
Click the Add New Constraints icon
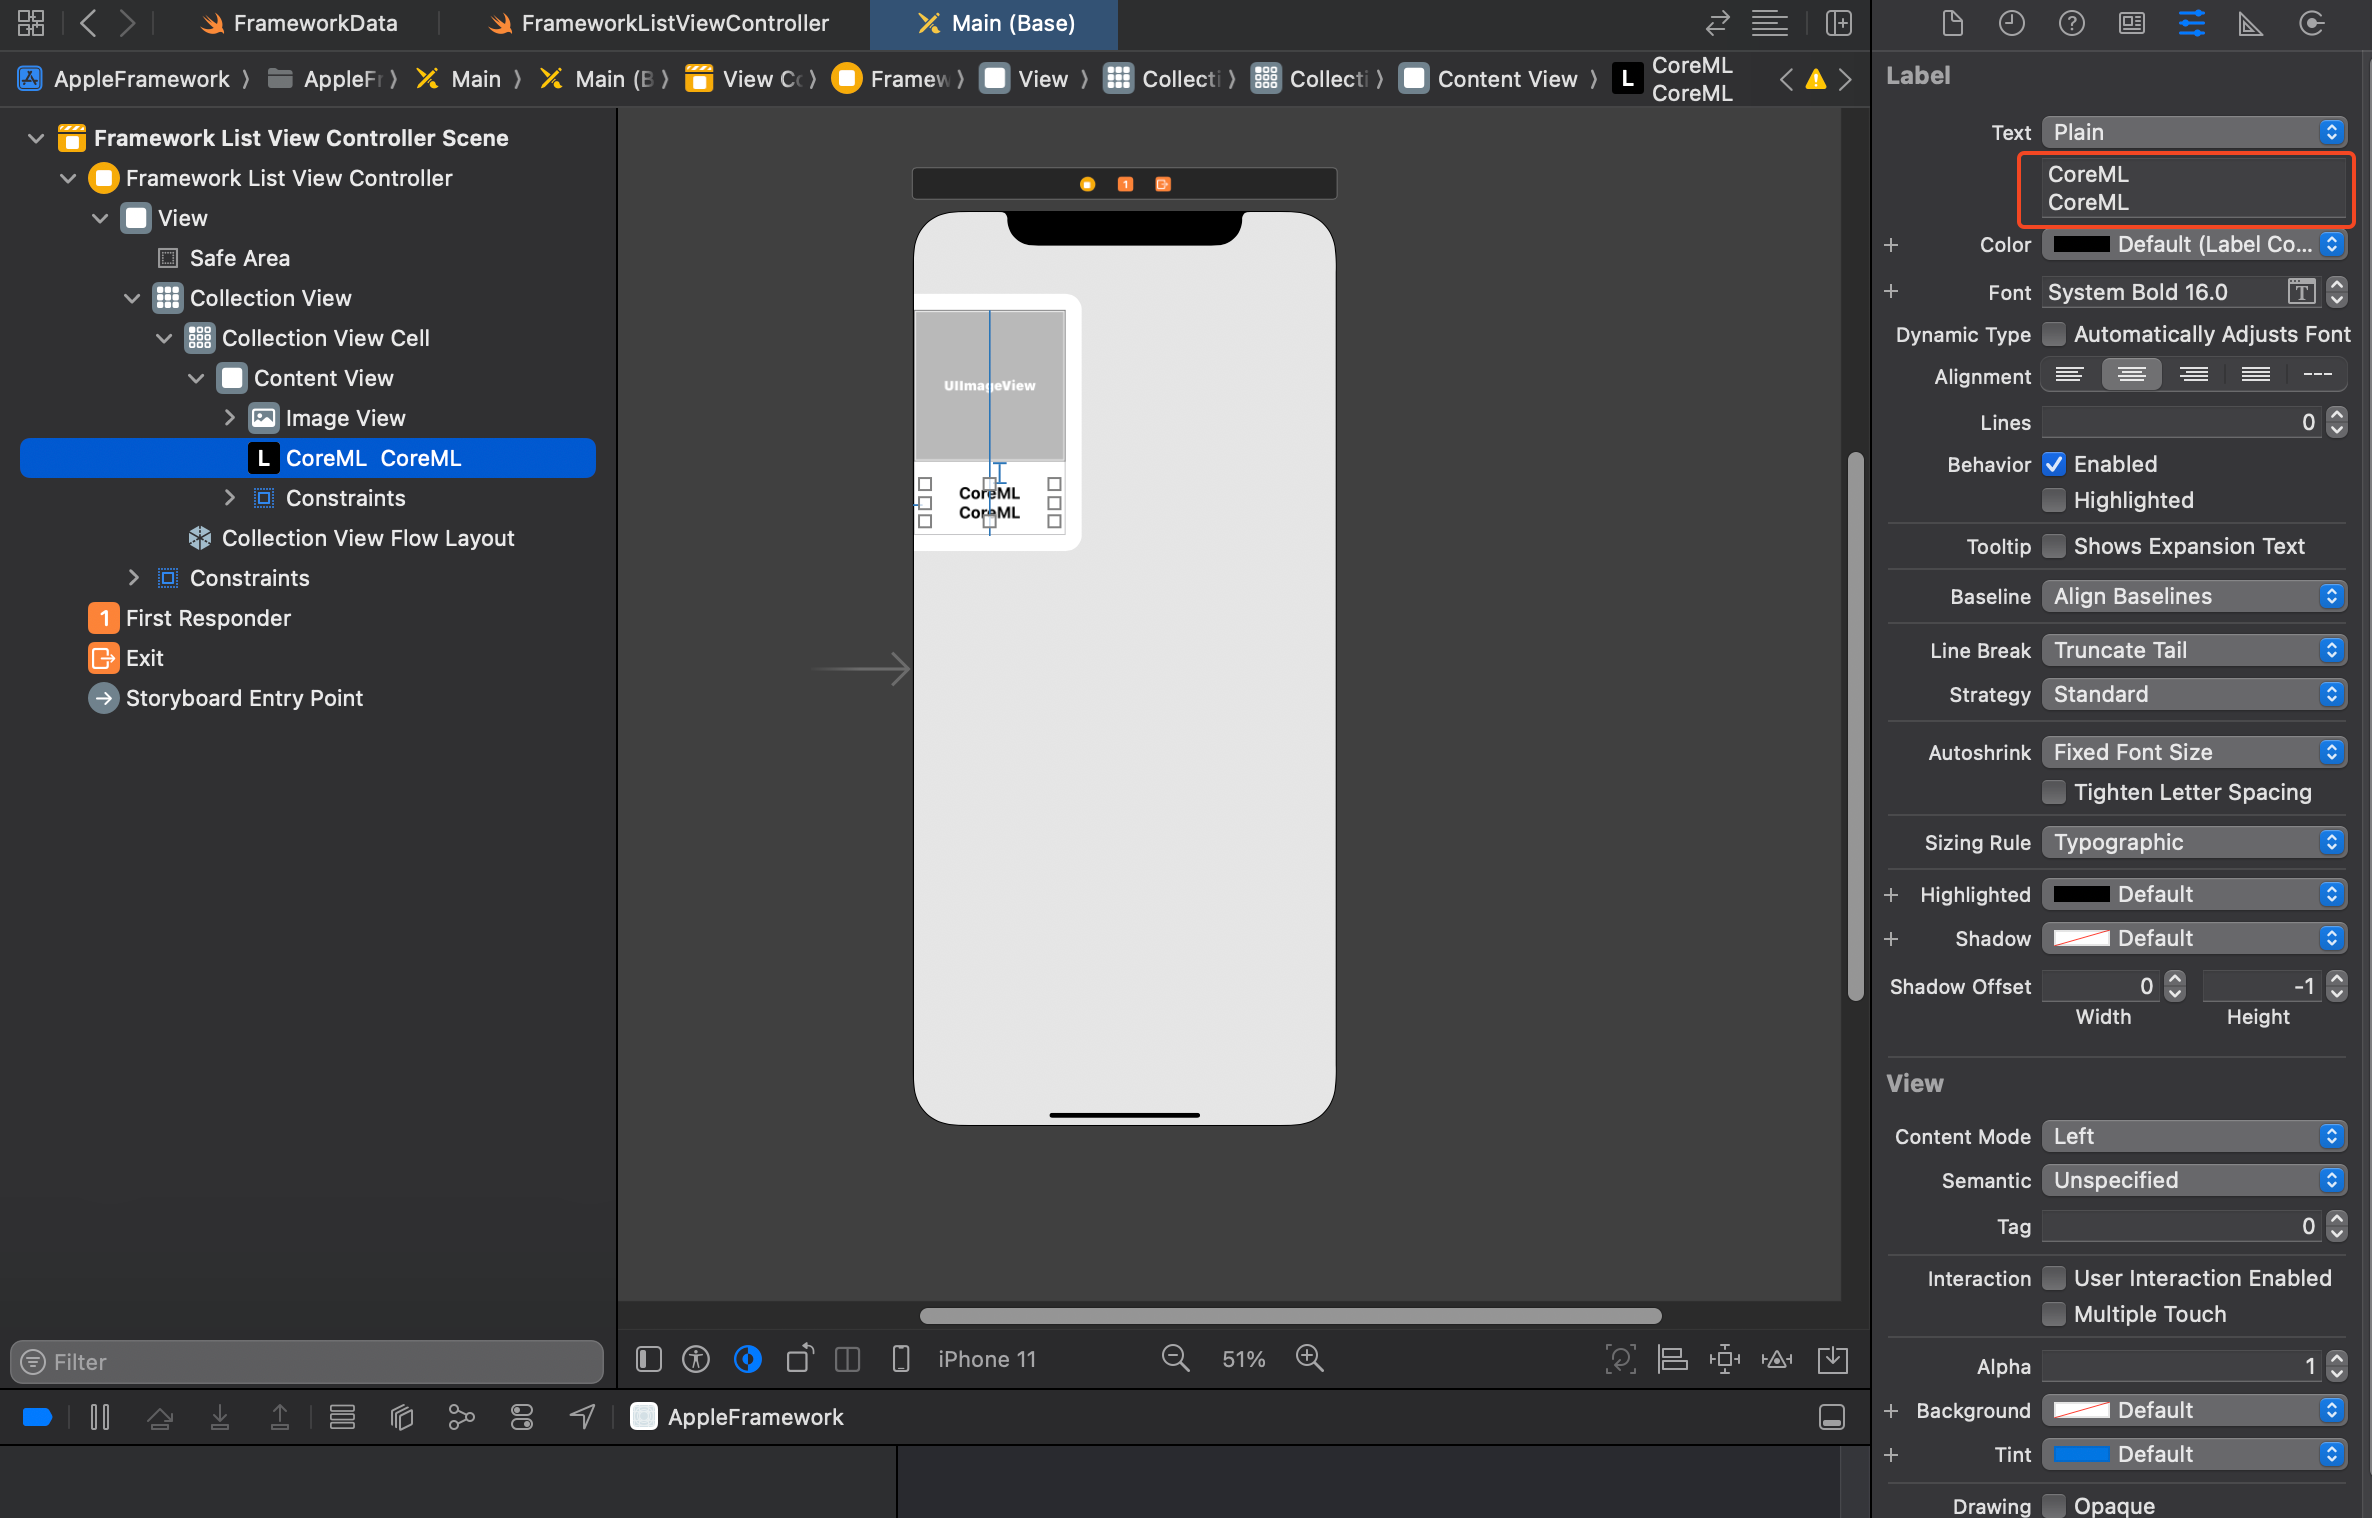(1725, 1358)
